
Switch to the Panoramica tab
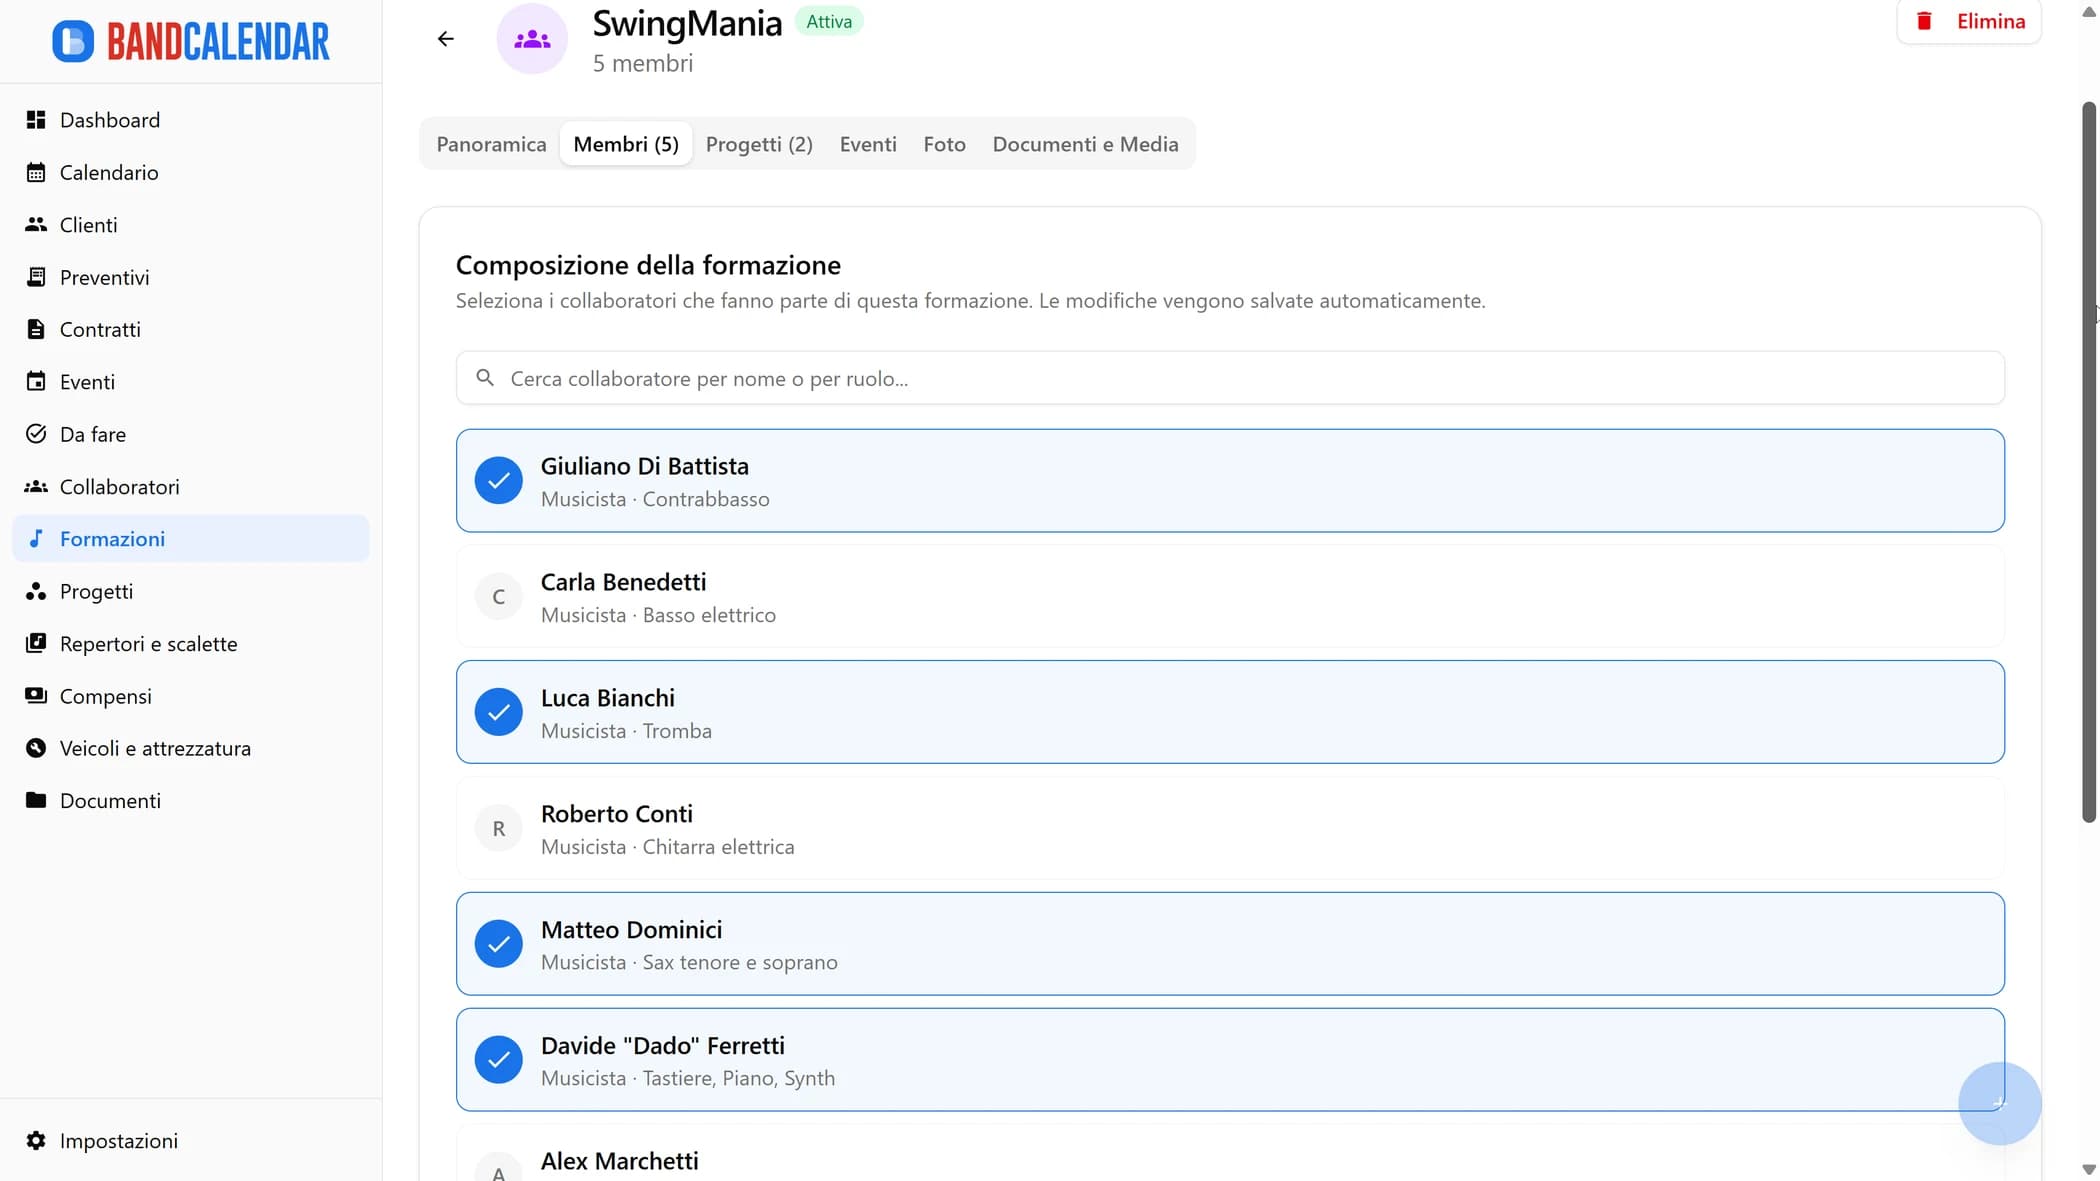tap(491, 144)
